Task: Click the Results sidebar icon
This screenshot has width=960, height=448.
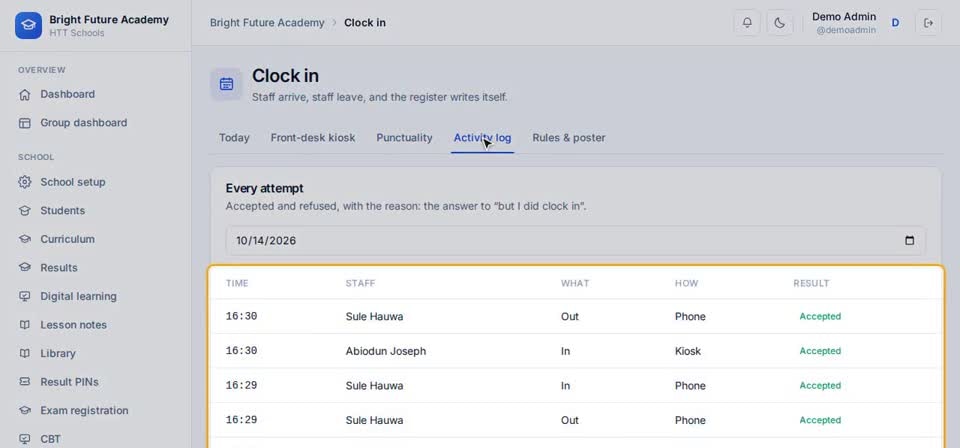Action: point(24,267)
